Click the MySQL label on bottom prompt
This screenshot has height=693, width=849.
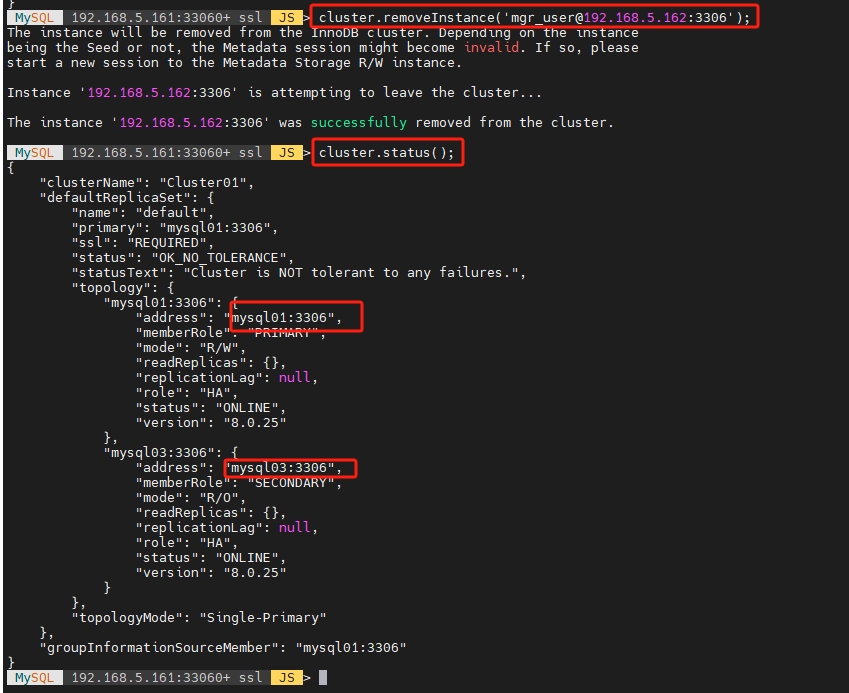pyautogui.click(x=35, y=677)
